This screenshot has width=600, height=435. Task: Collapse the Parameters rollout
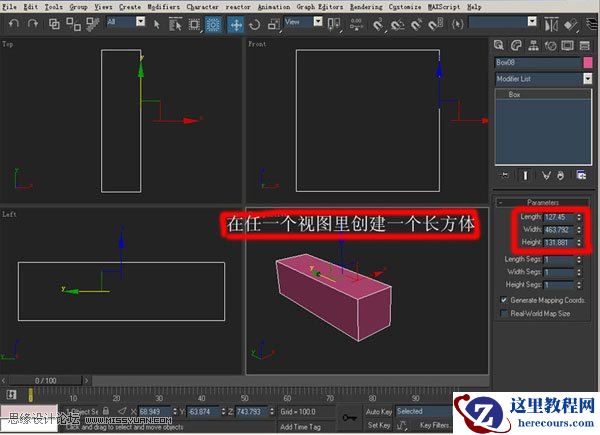(543, 202)
